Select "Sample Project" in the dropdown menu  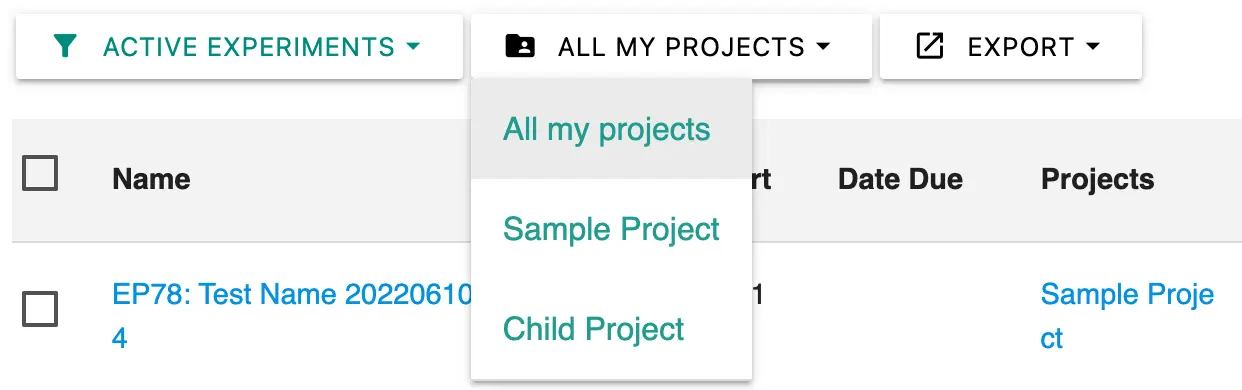(611, 229)
